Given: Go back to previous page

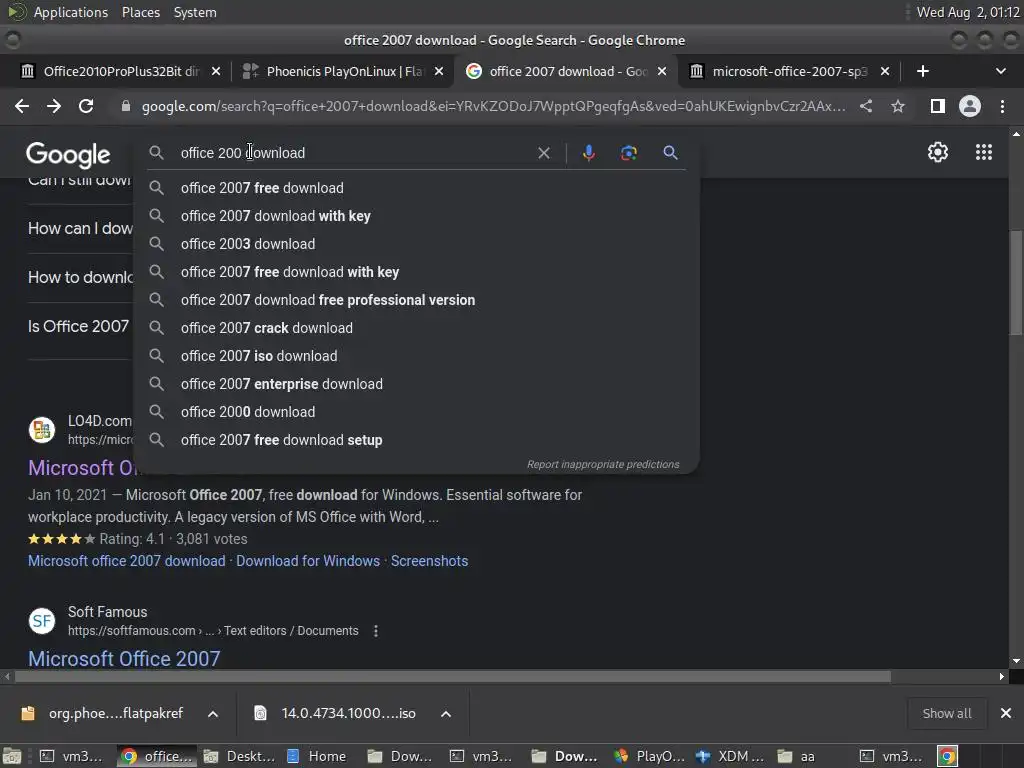Looking at the screenshot, I should pos(22,106).
